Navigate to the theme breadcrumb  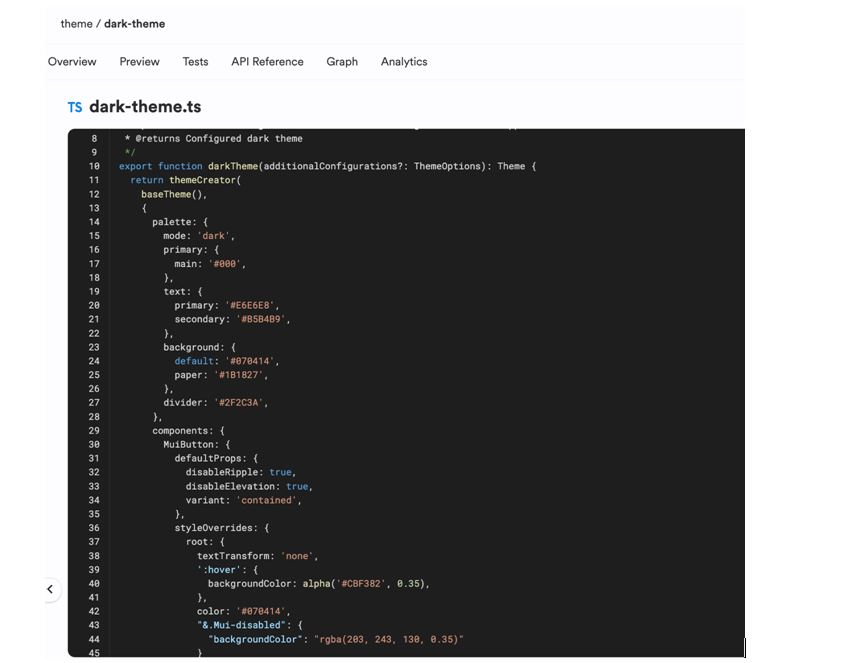[76, 24]
